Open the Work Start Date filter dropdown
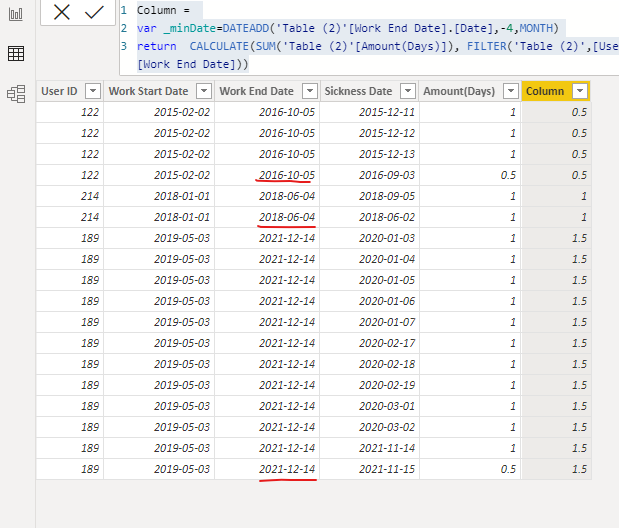 (204, 91)
